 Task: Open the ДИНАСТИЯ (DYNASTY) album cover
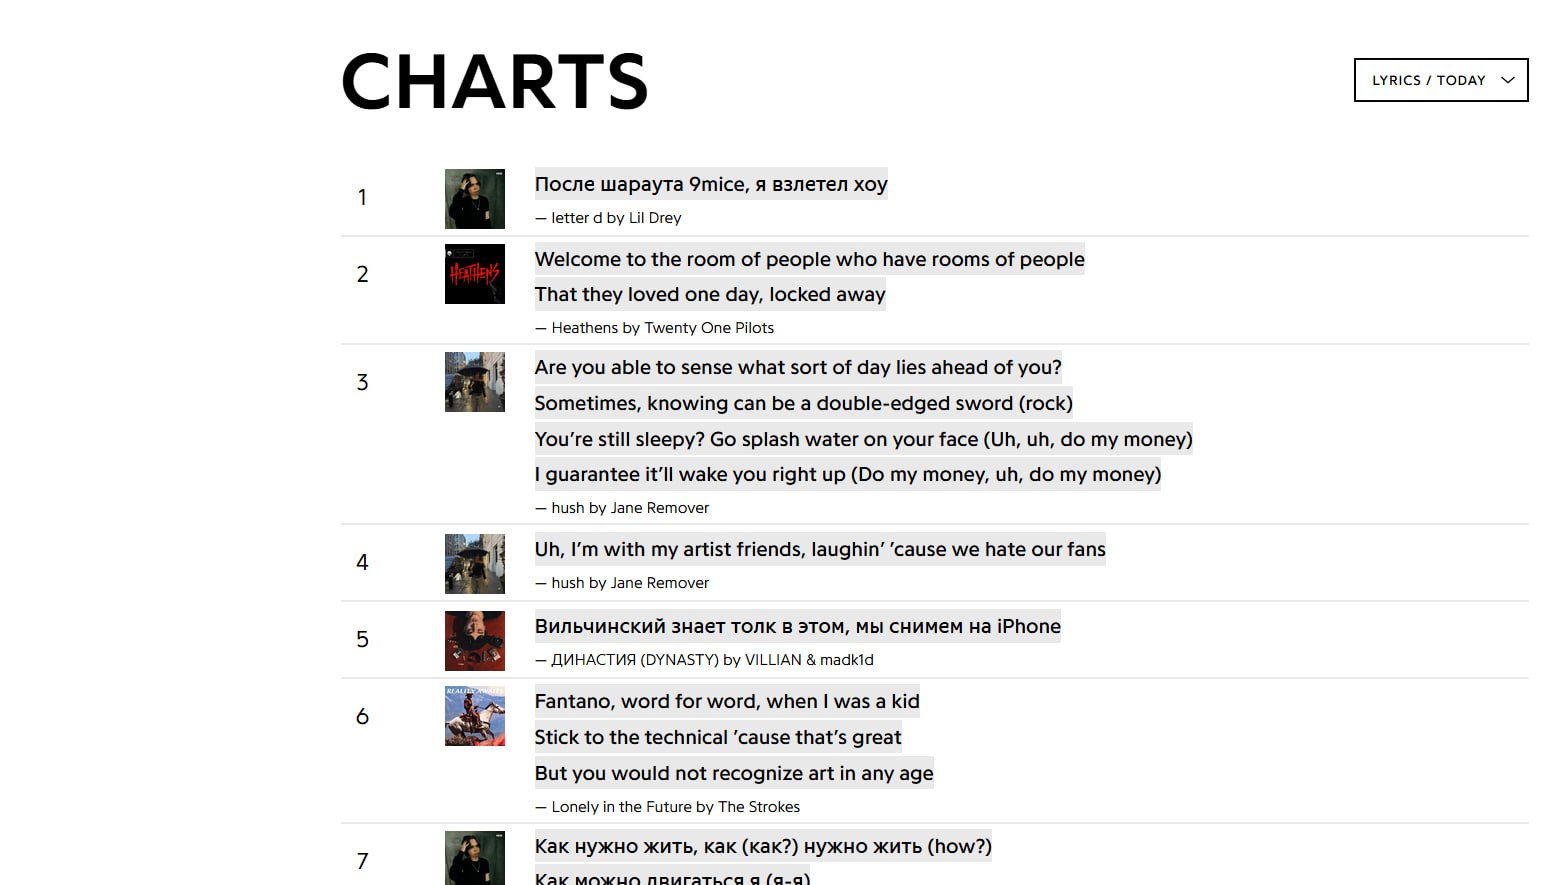coord(475,641)
